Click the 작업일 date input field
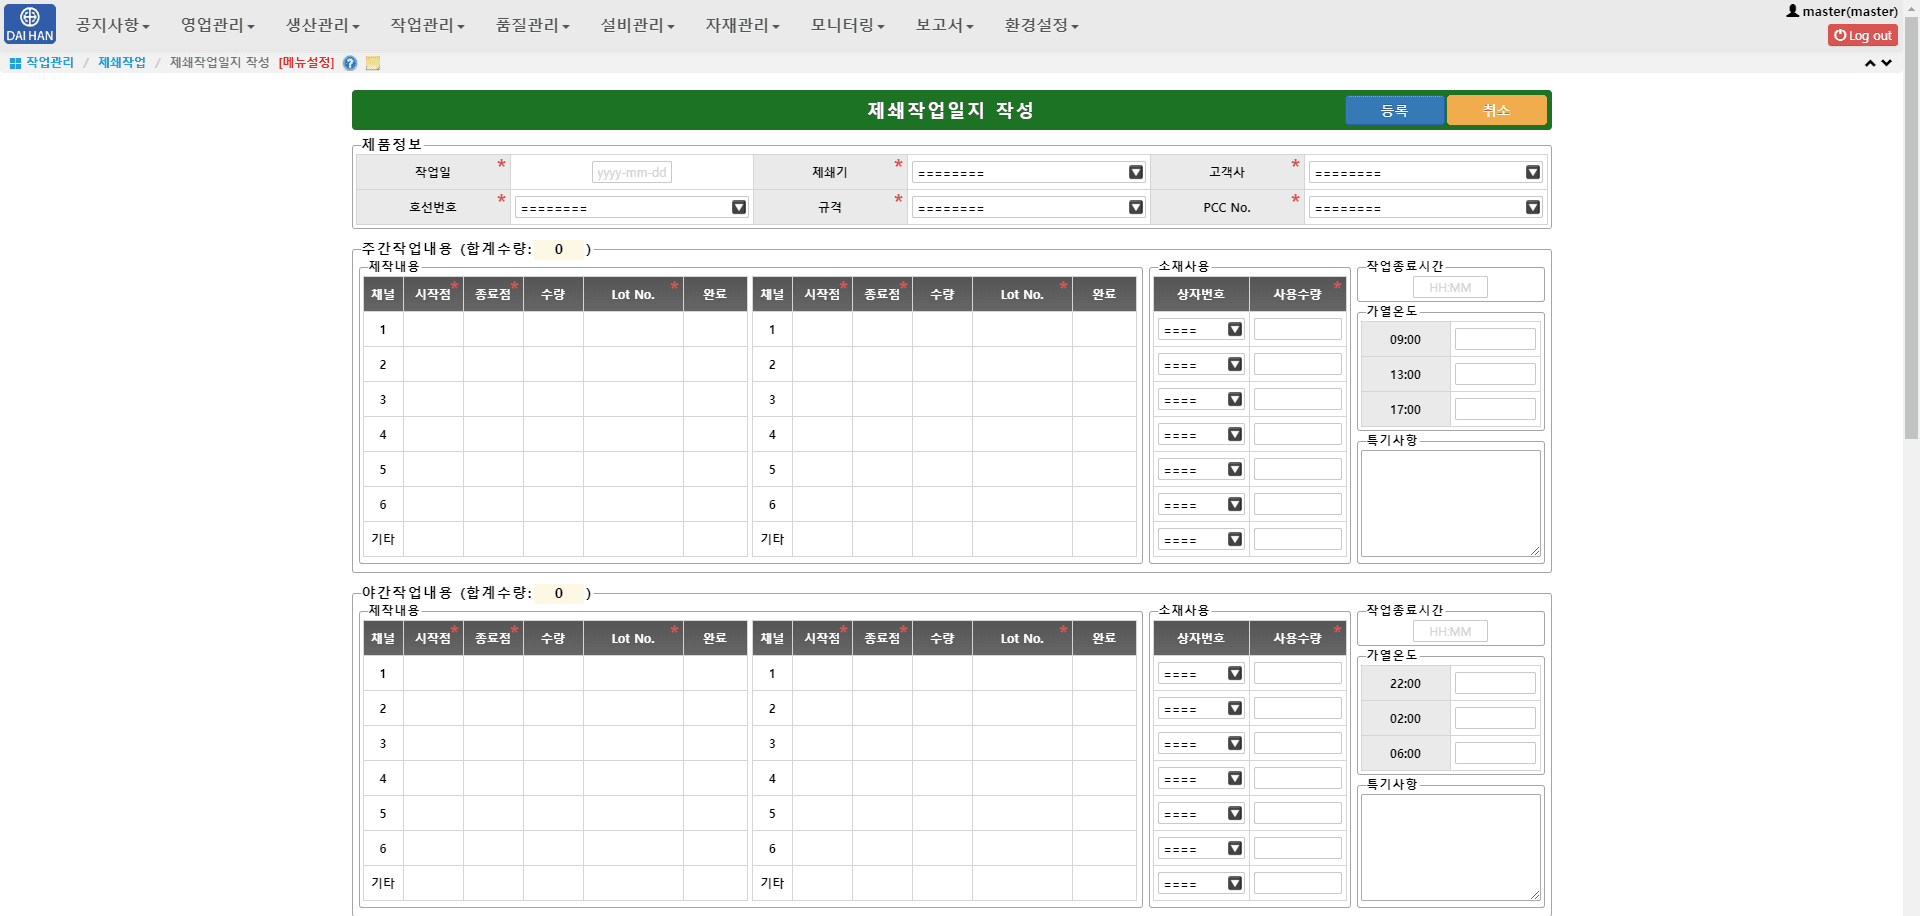This screenshot has height=916, width=1920. point(632,172)
